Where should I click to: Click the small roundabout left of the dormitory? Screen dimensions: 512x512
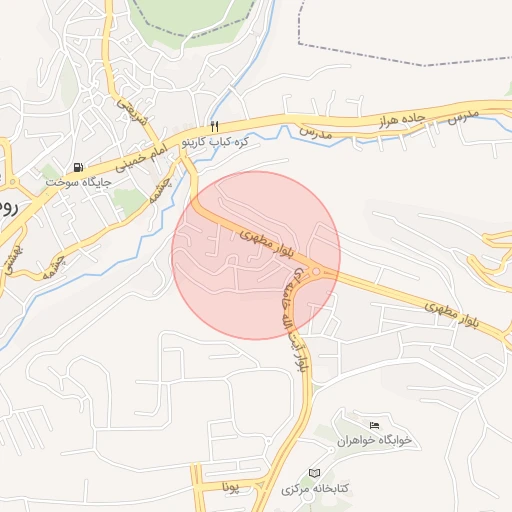coord(331,450)
